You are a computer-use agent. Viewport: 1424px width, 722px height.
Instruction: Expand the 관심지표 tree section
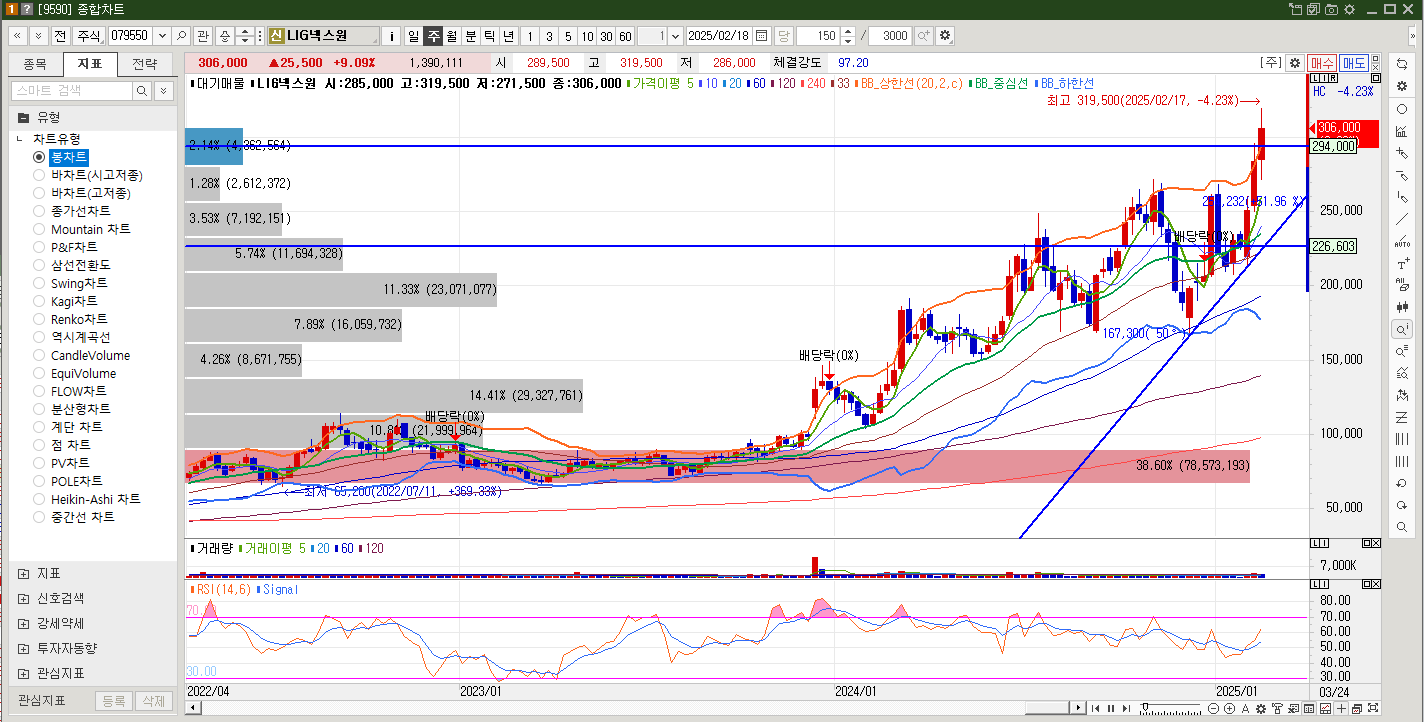tap(23, 673)
